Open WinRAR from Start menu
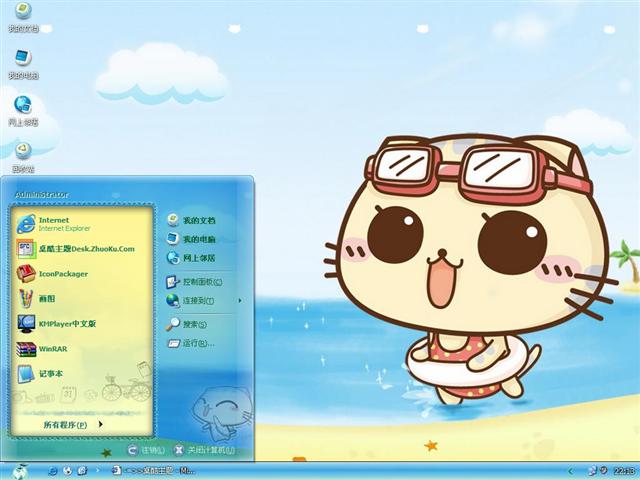The image size is (640, 480). pos(42,349)
